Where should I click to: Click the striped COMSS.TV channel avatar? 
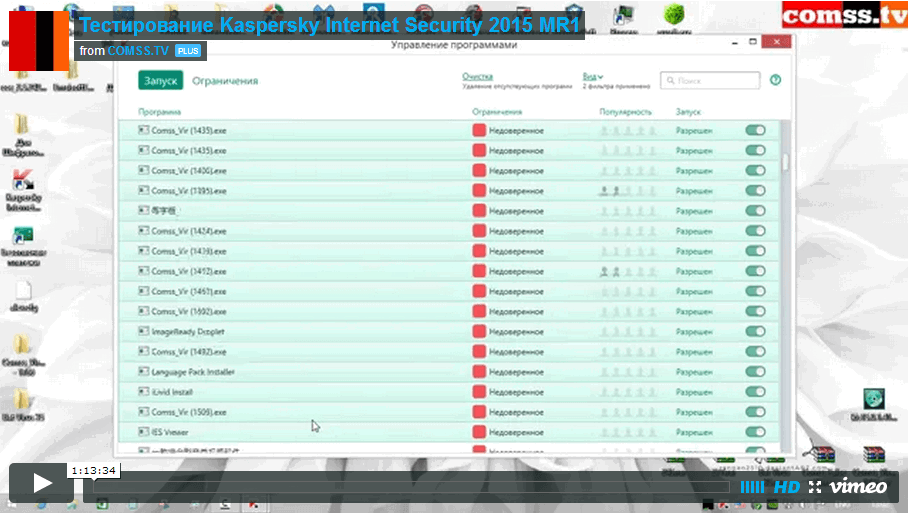[39, 41]
